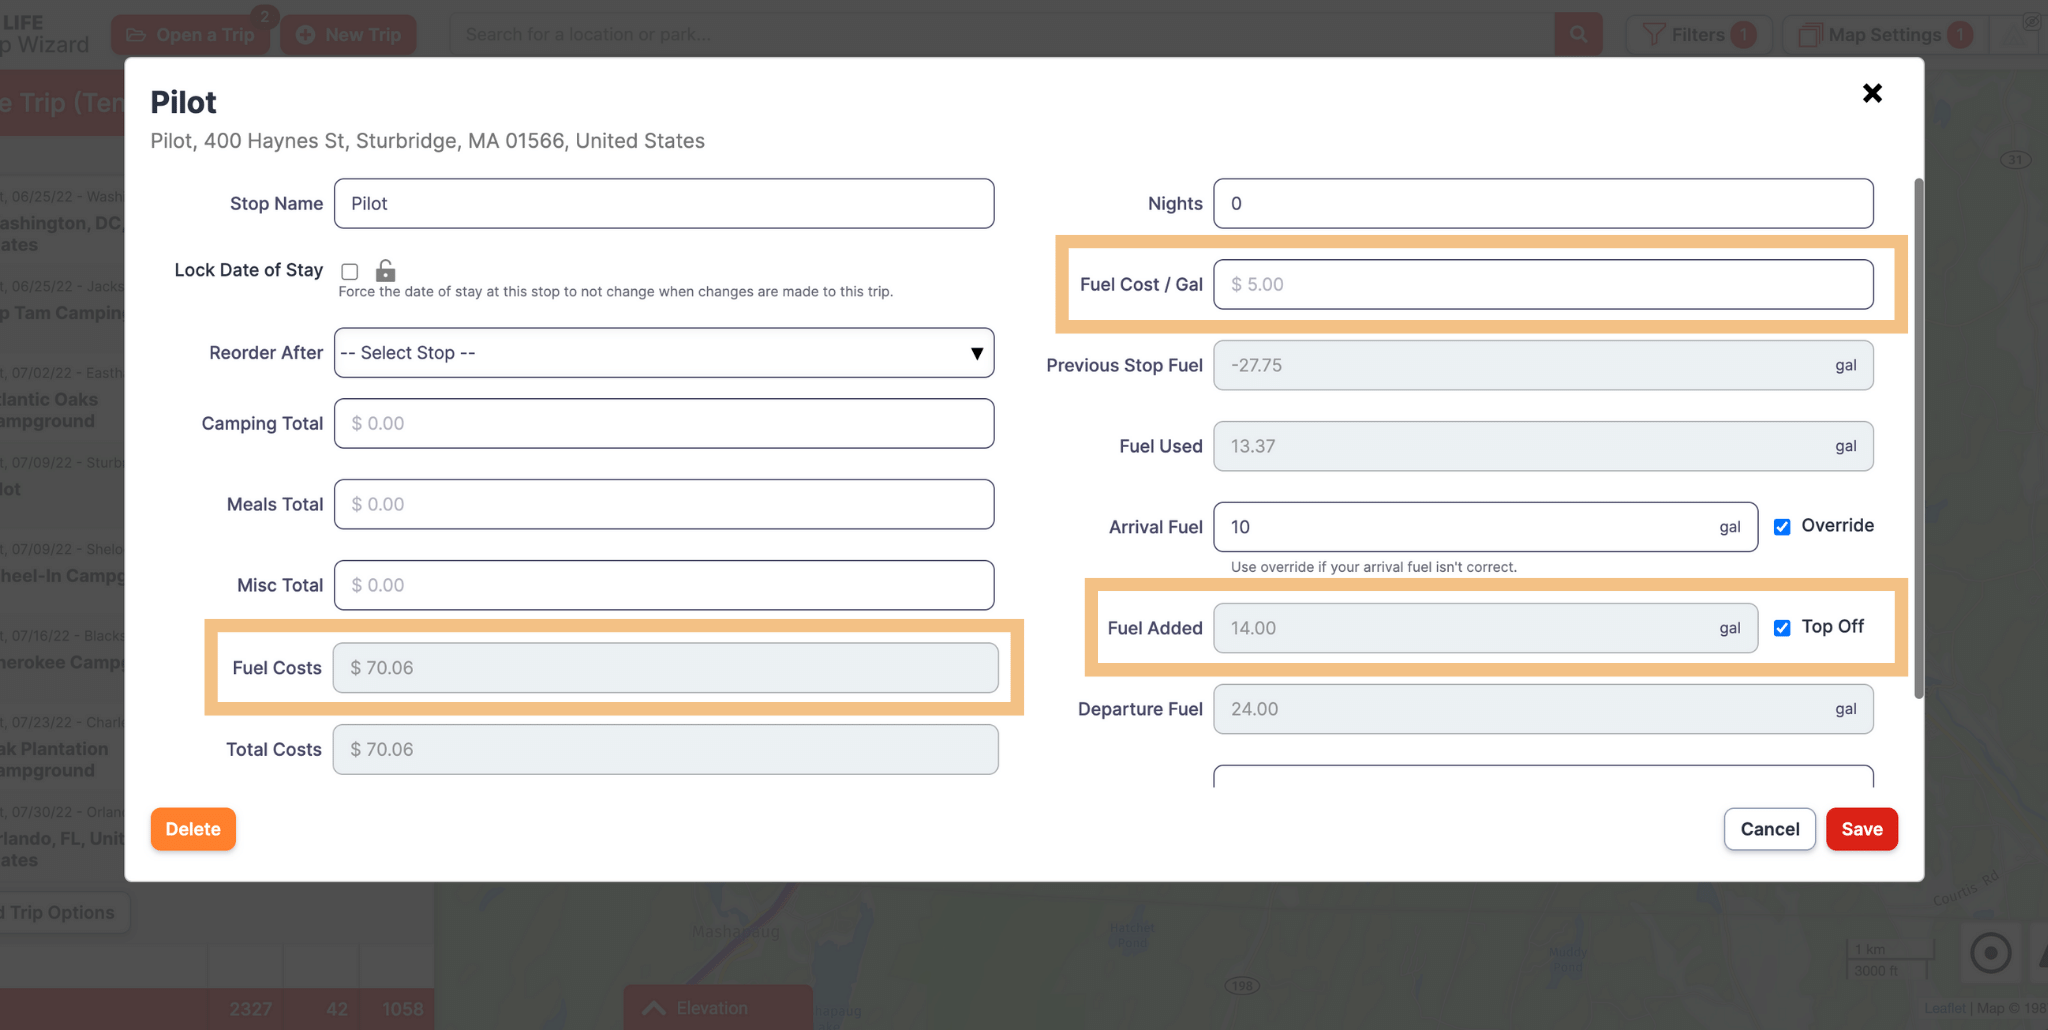Image resolution: width=2048 pixels, height=1030 pixels.
Task: Toggle Lock Date of Stay checkbox
Action: point(350,272)
